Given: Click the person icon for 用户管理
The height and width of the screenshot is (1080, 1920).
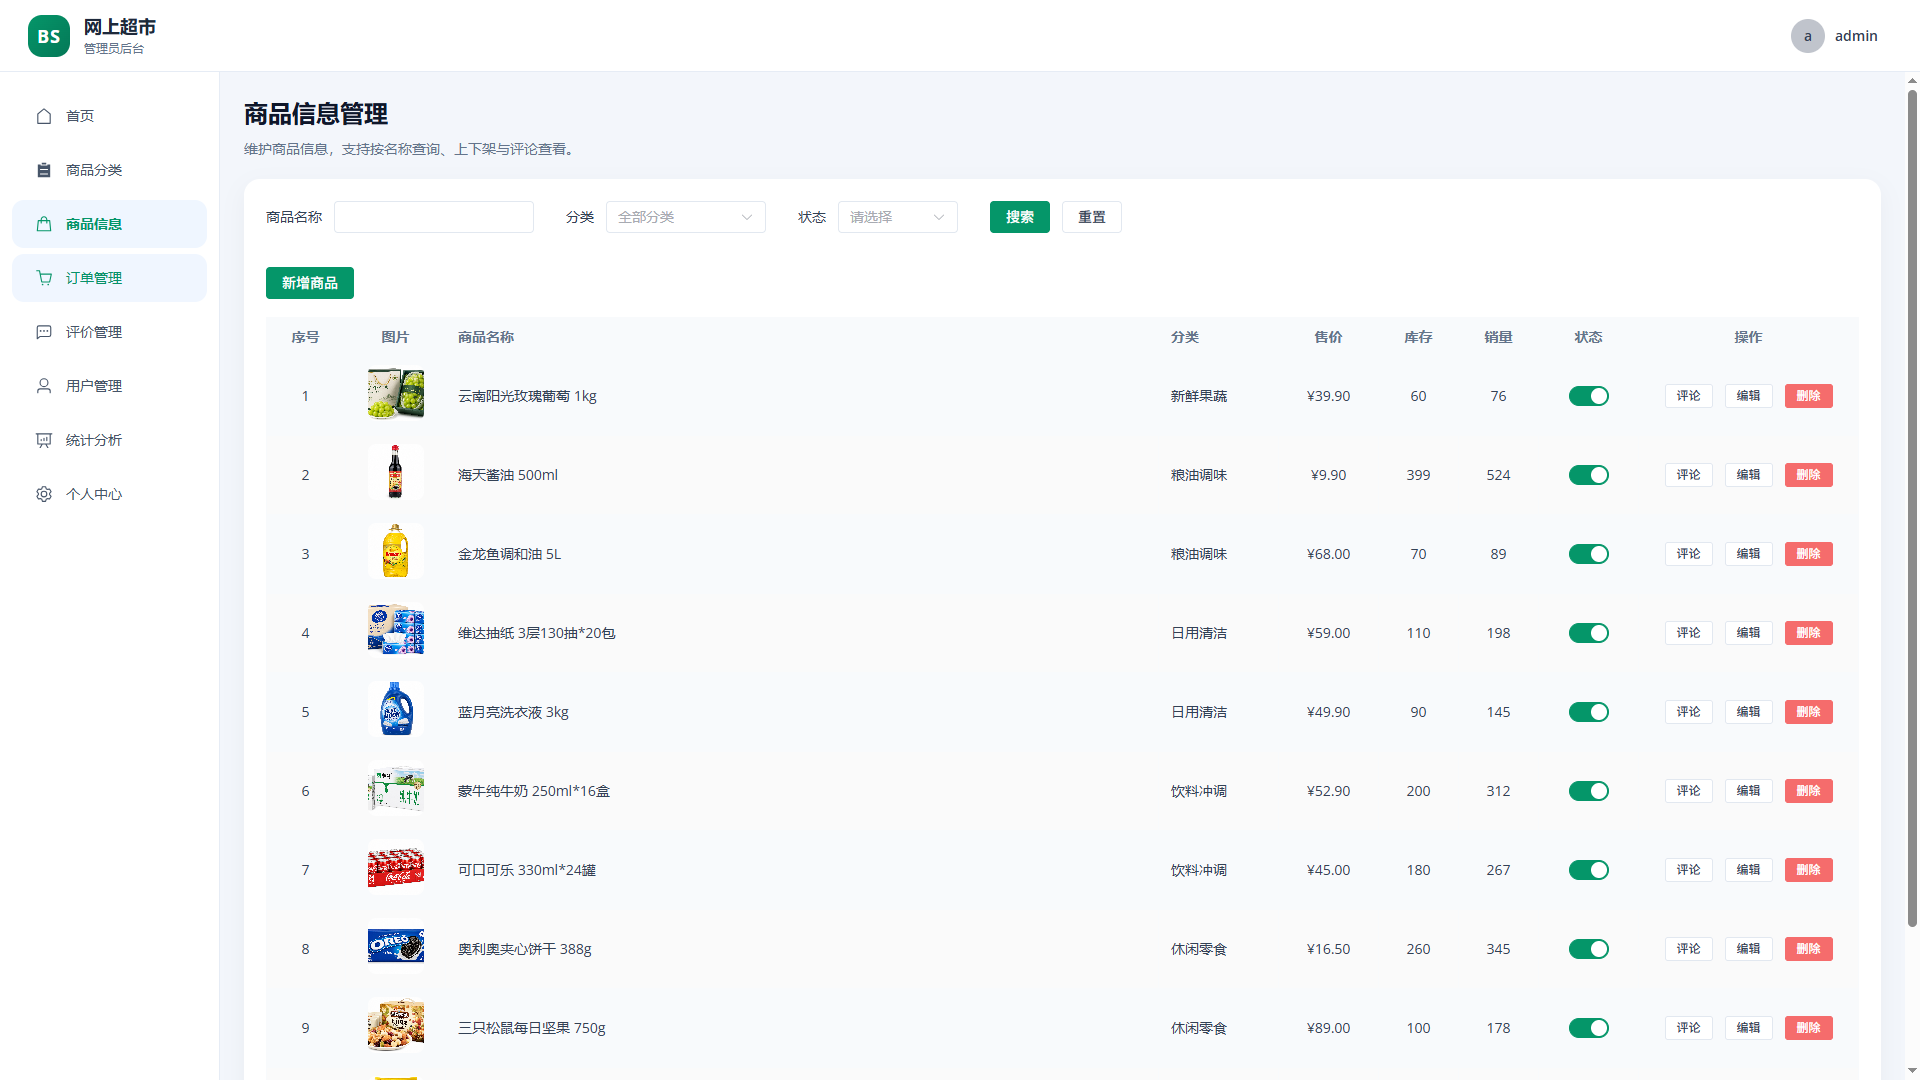Looking at the screenshot, I should click(x=44, y=386).
